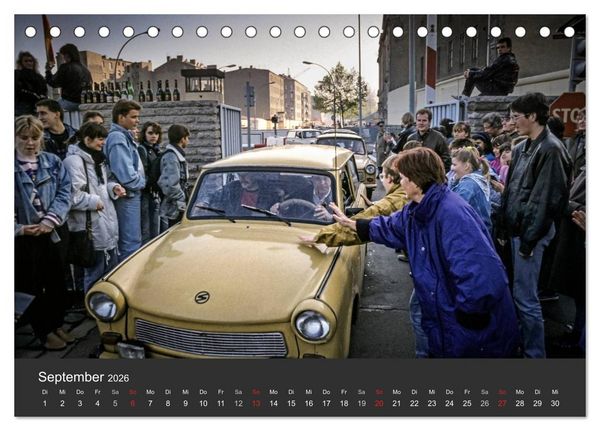
Task: Select date 19 in the calendar strip
Action: (x=362, y=403)
